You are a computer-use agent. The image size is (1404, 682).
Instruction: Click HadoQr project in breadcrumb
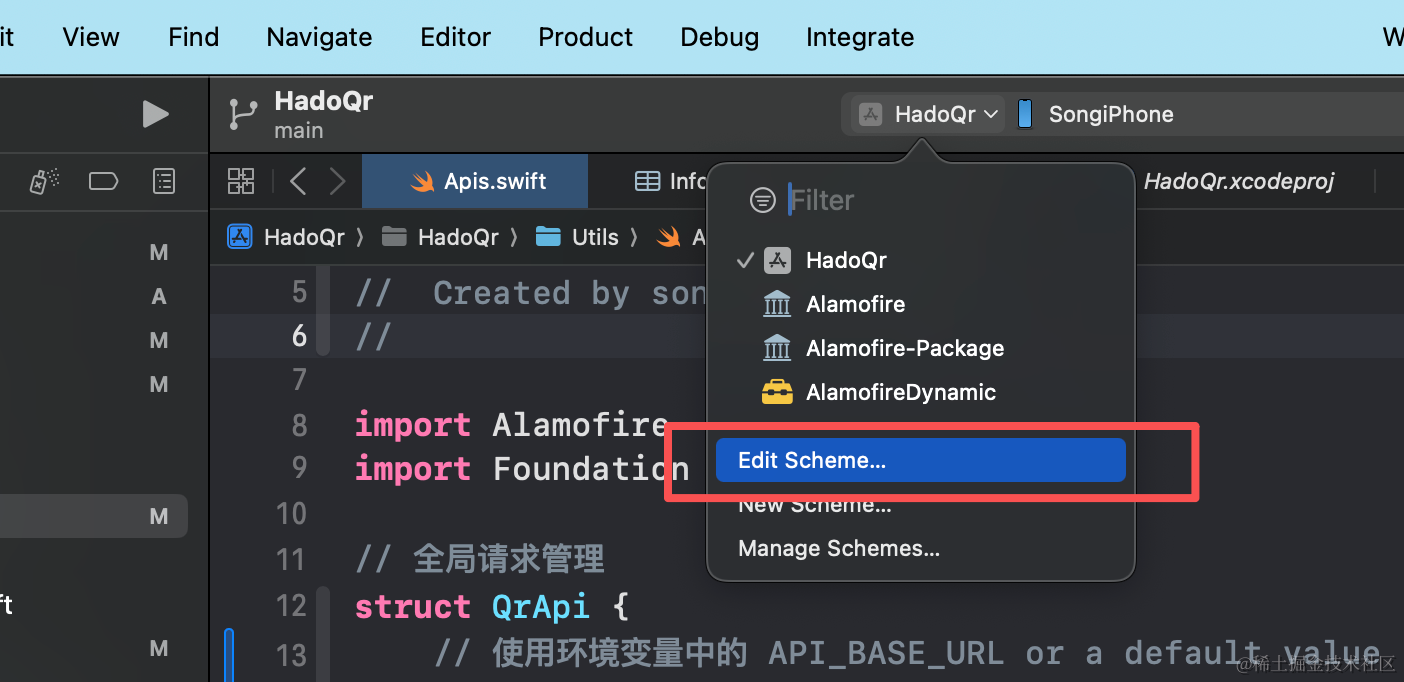tap(304, 237)
